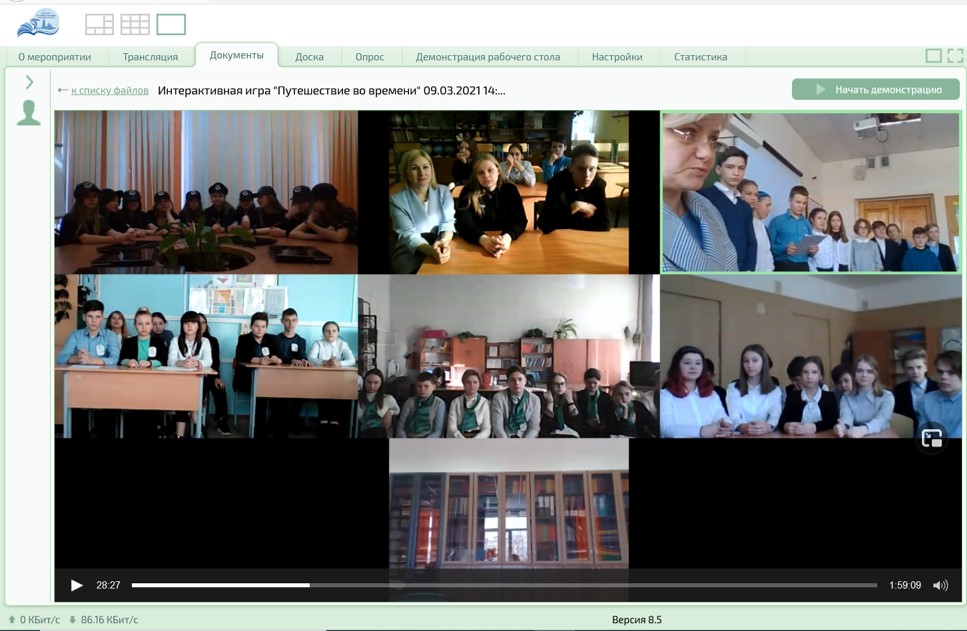Click the picture-in-picture icon on video
This screenshot has height=631, width=967.
(931, 438)
